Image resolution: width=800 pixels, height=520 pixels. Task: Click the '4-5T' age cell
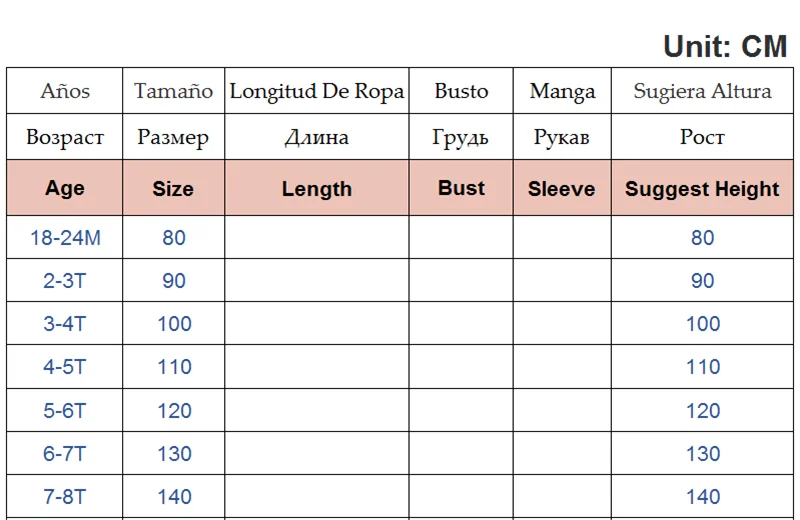65,367
